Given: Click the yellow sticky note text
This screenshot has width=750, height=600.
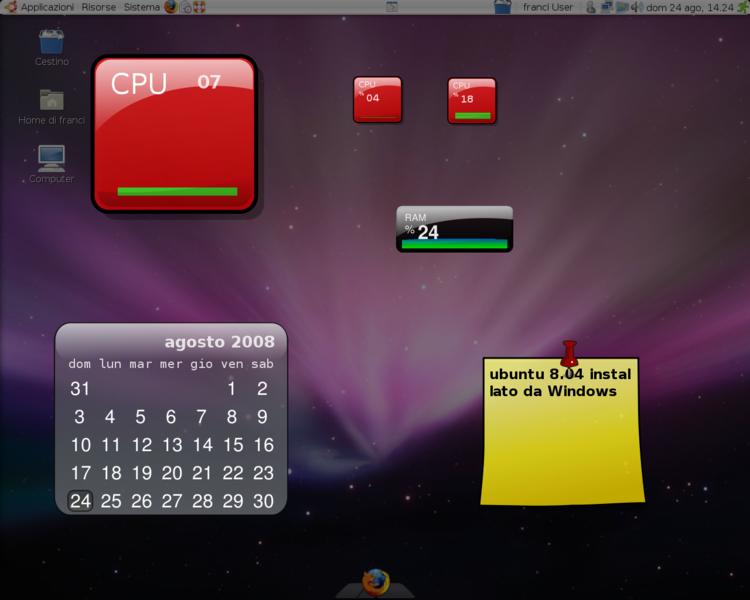Looking at the screenshot, I should [x=558, y=383].
